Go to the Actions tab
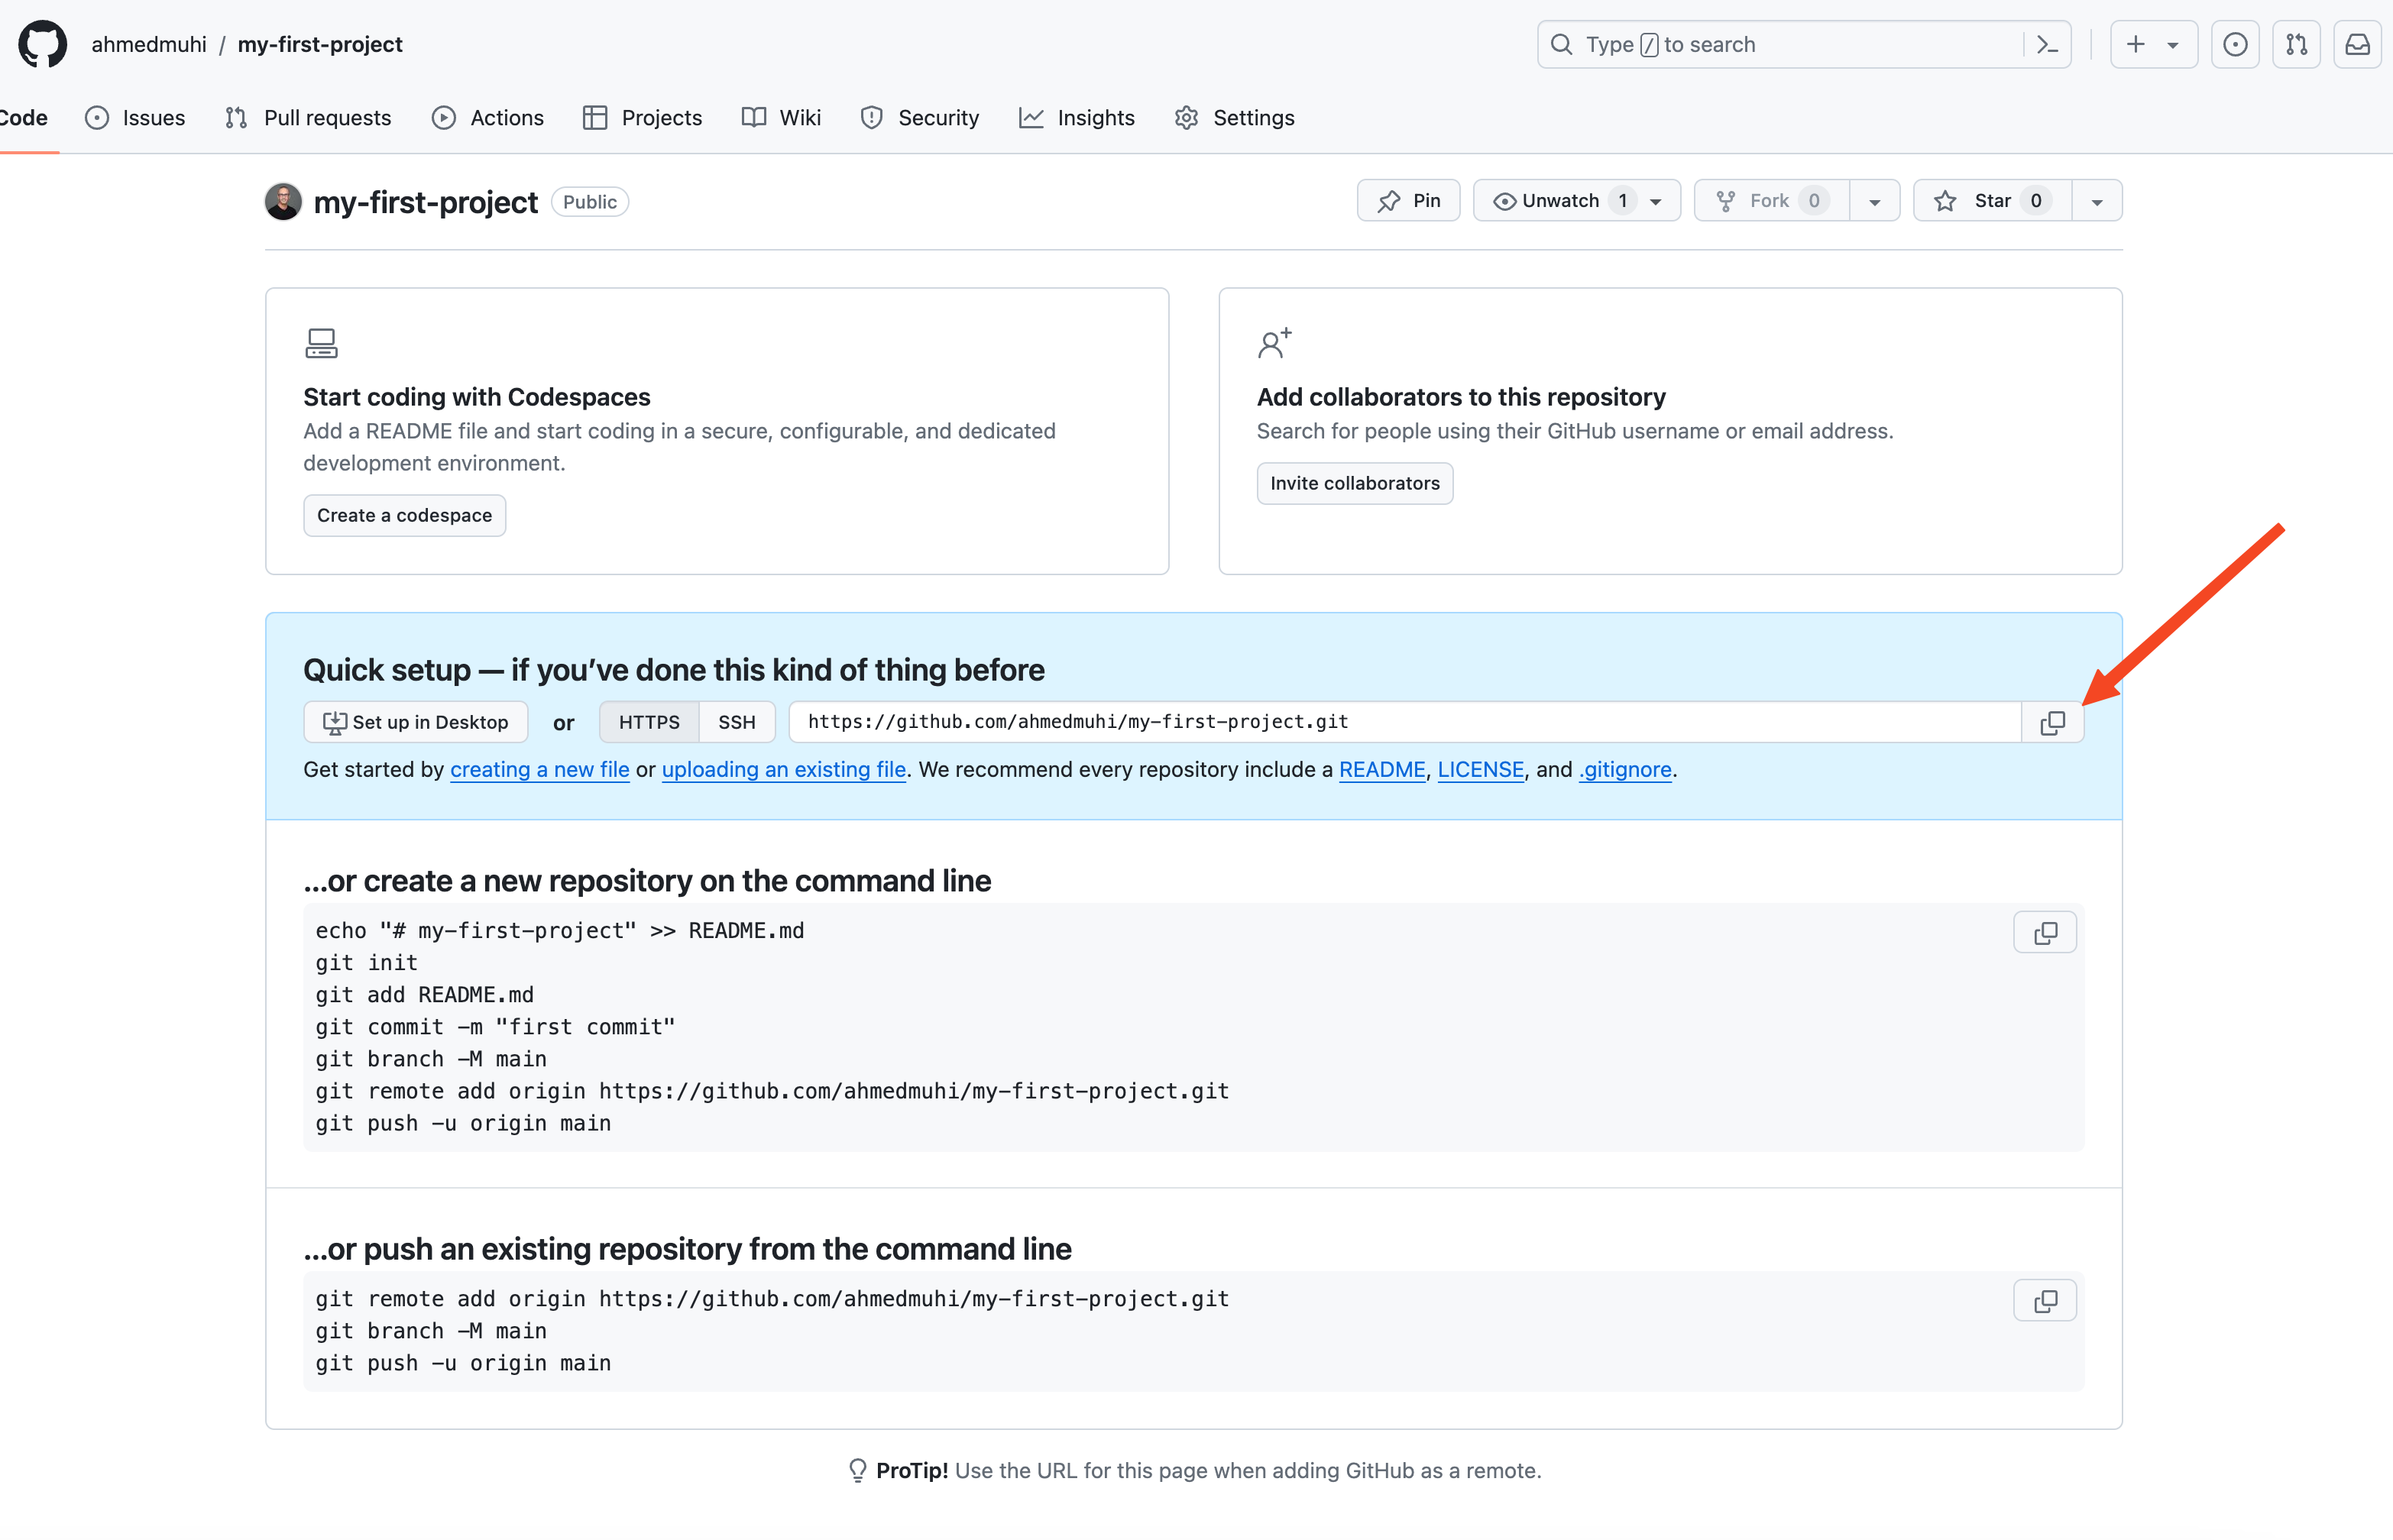 click(x=488, y=118)
